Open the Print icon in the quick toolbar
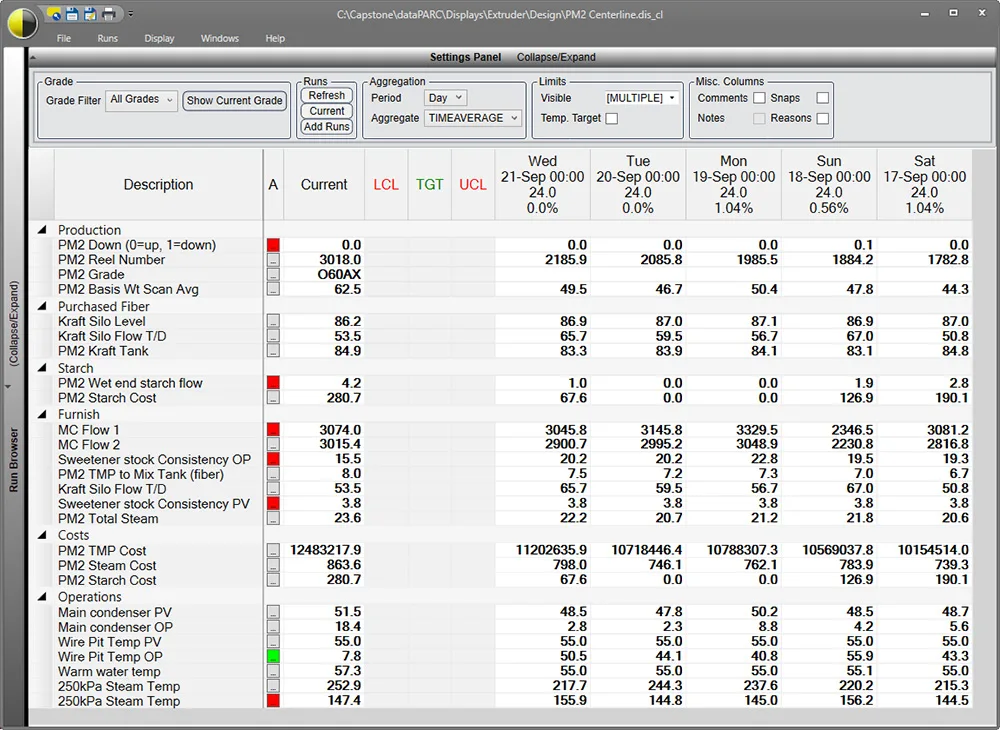 [x=108, y=13]
